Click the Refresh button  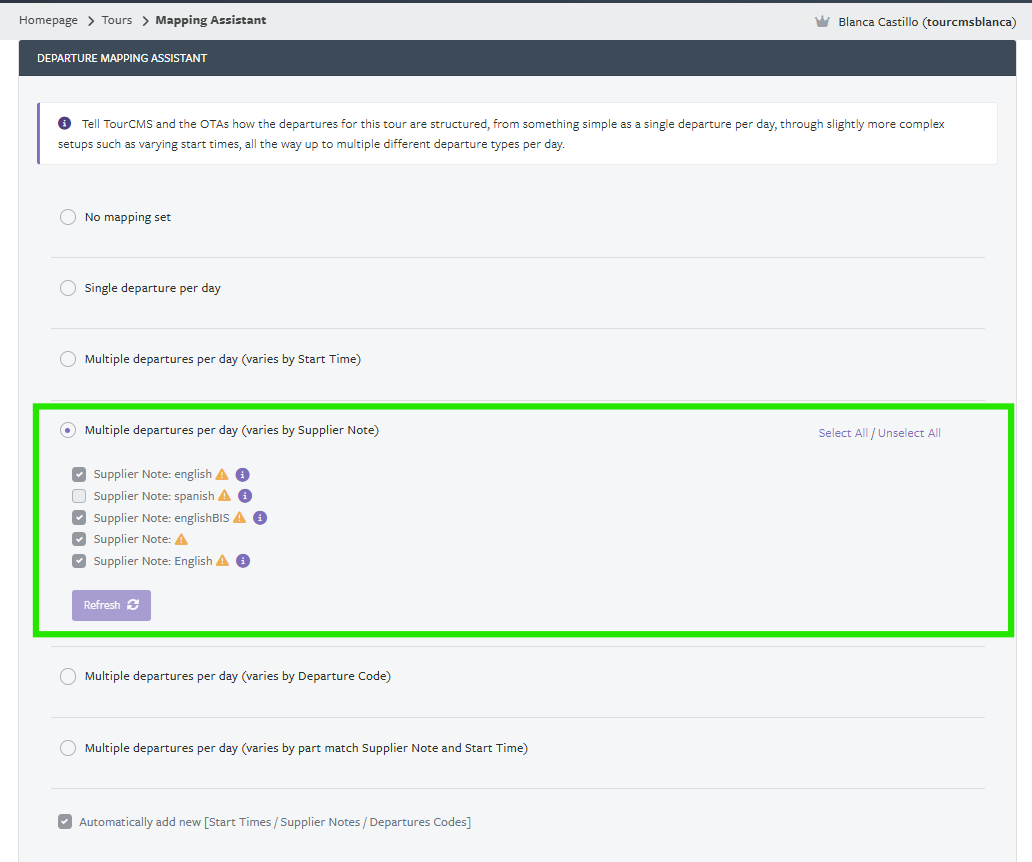tap(111, 605)
